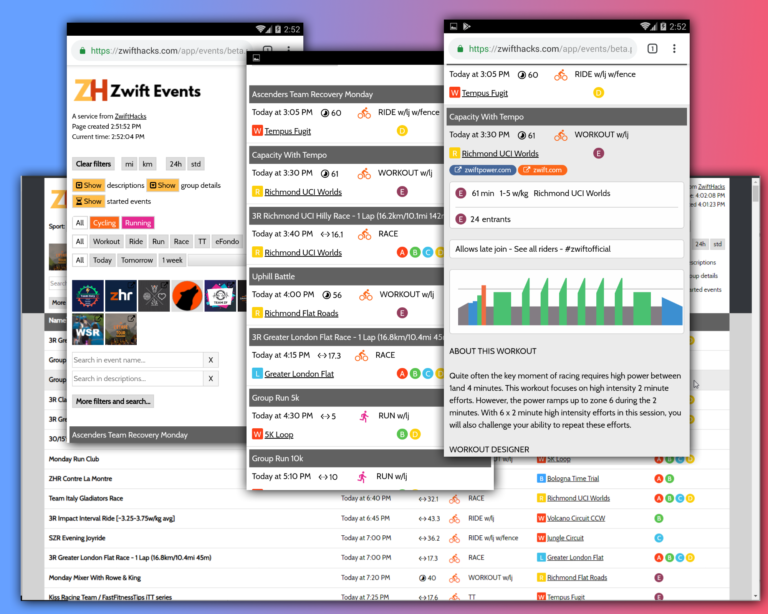
Task: Select std time format in left phone
Action: tap(196, 164)
